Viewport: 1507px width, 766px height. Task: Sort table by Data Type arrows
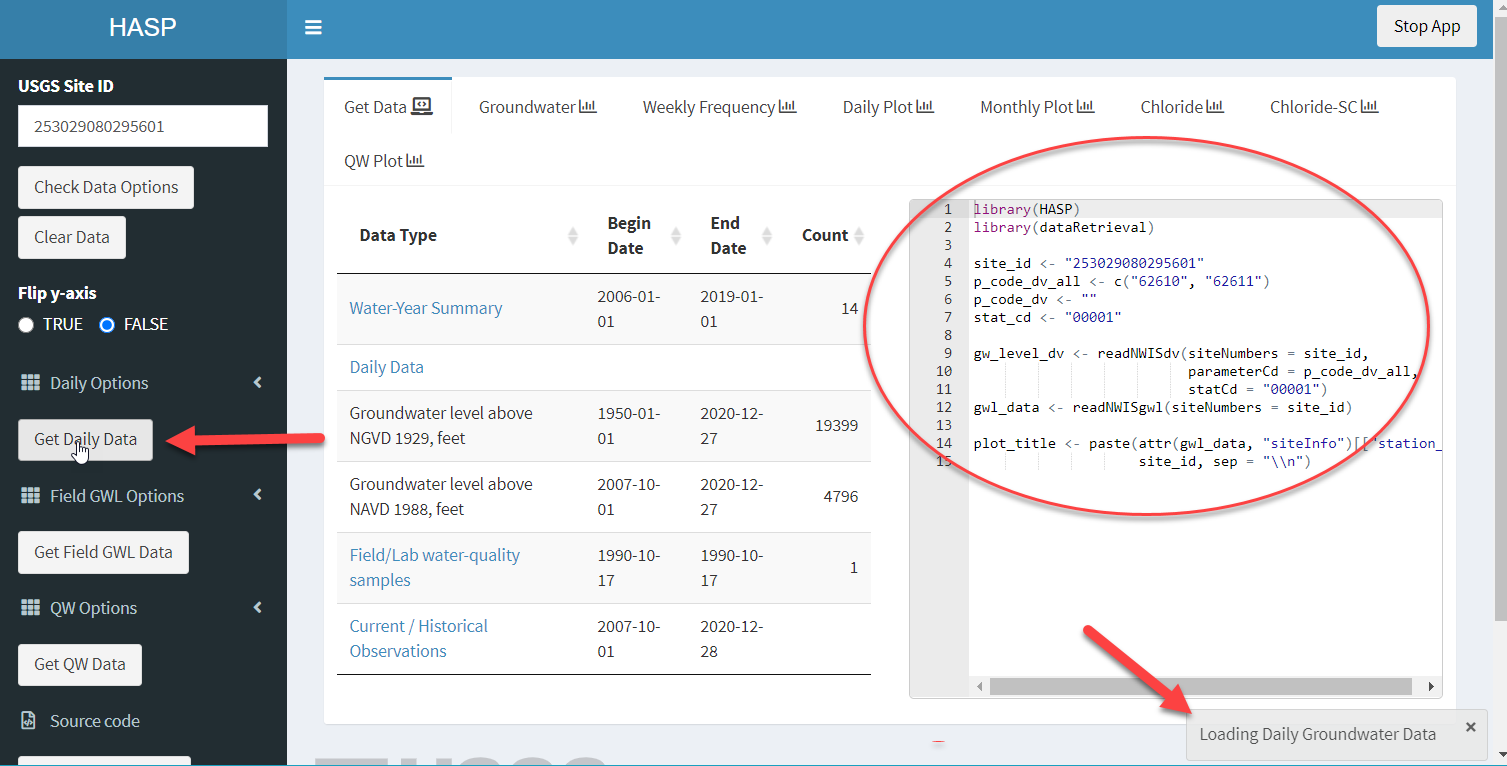click(x=573, y=236)
